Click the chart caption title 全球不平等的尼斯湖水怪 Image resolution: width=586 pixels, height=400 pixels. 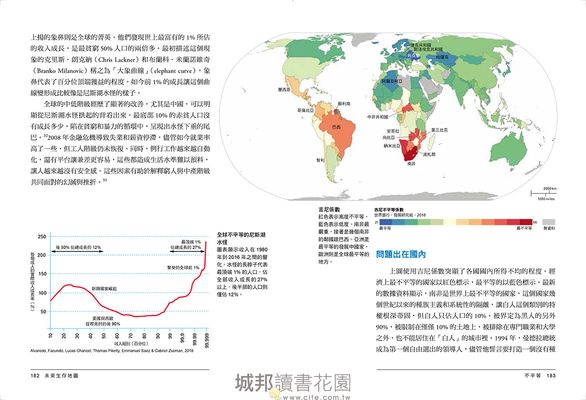(242, 238)
